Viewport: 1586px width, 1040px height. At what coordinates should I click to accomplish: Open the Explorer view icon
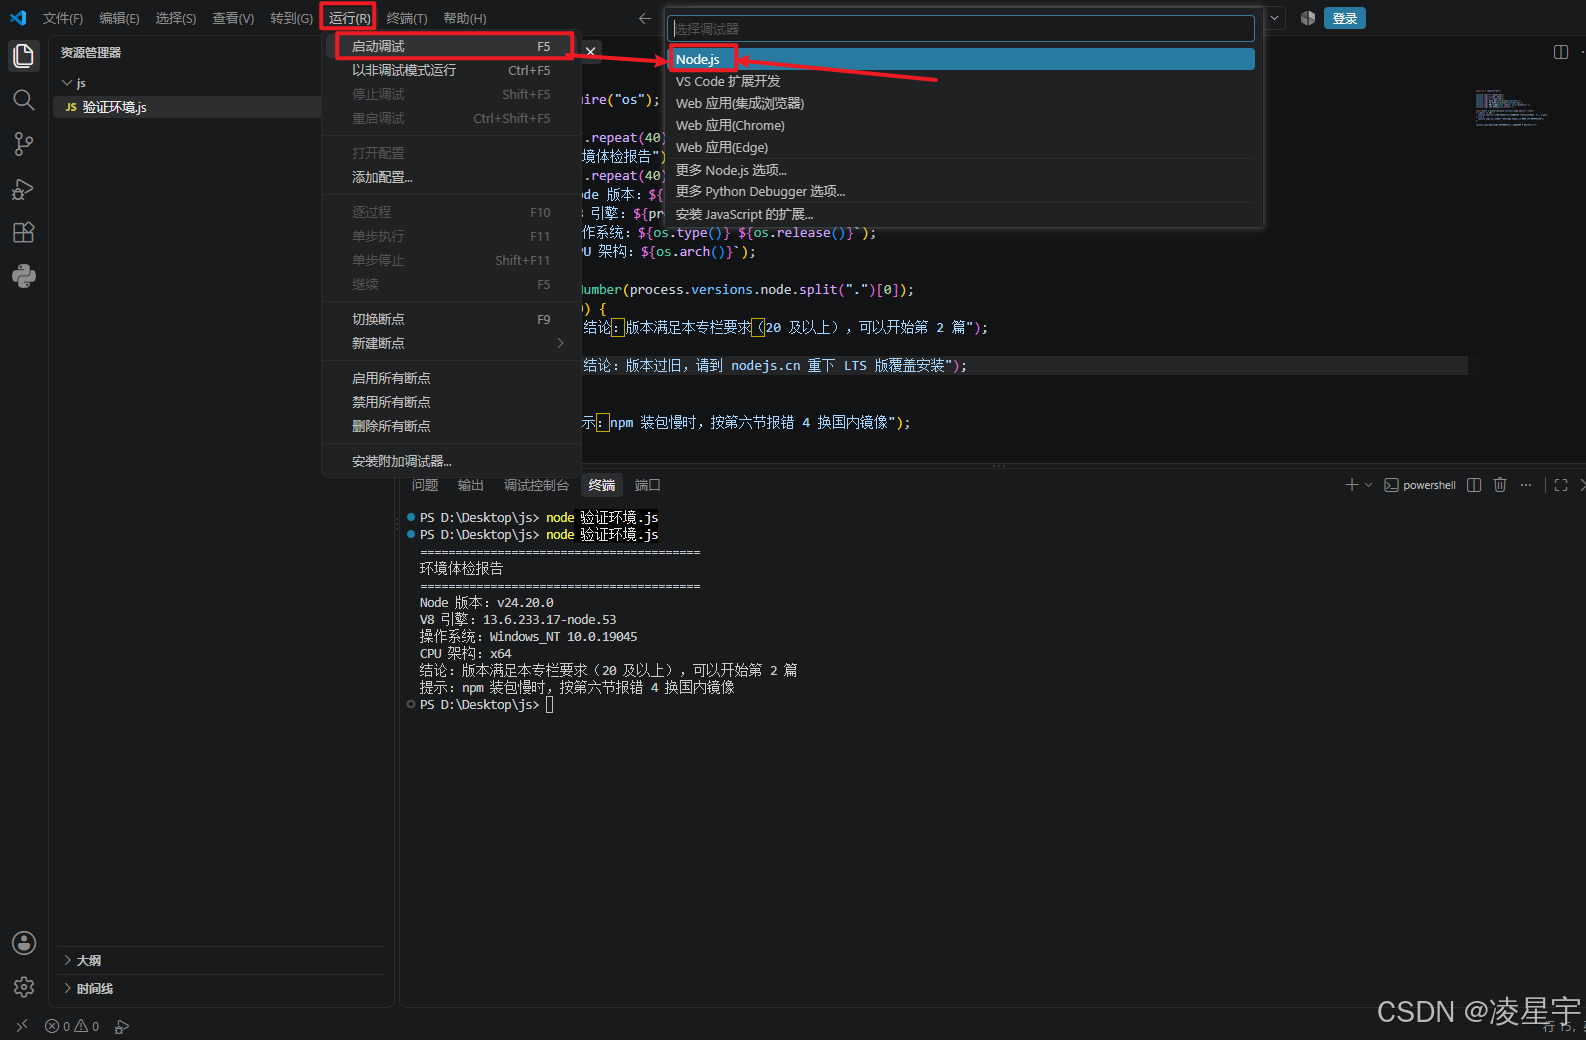click(x=24, y=55)
